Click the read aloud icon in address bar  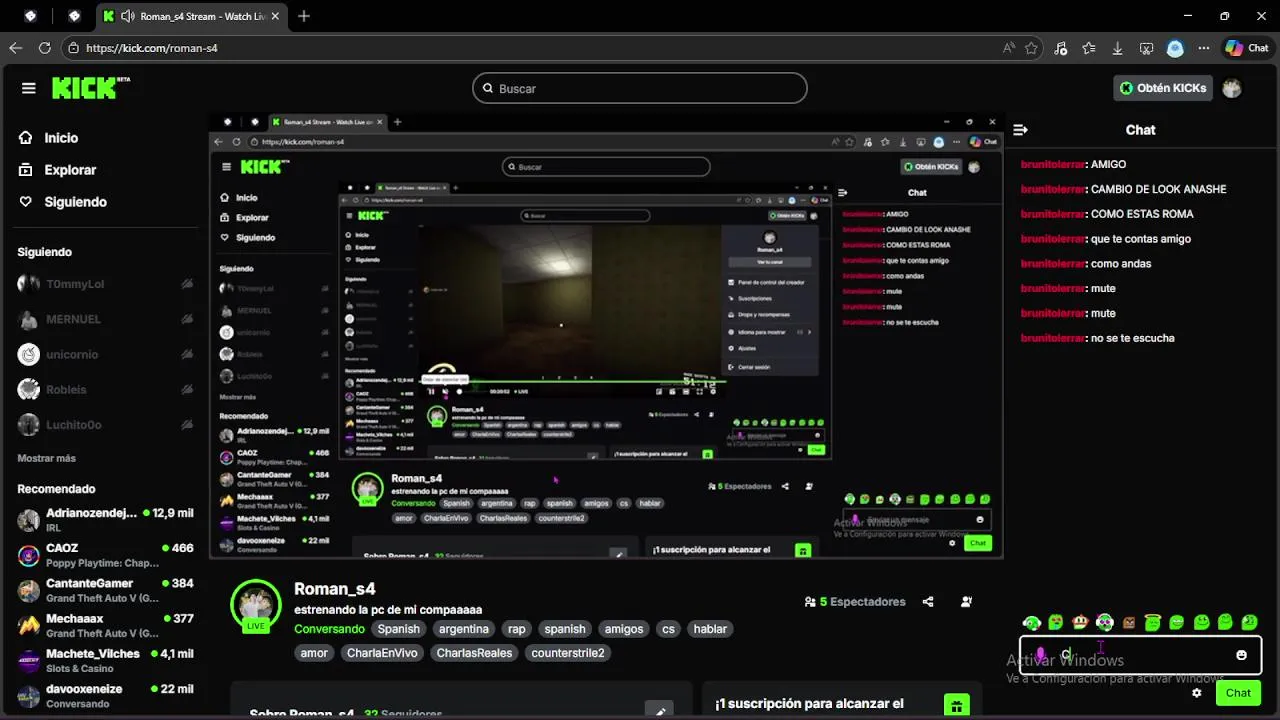click(1009, 48)
